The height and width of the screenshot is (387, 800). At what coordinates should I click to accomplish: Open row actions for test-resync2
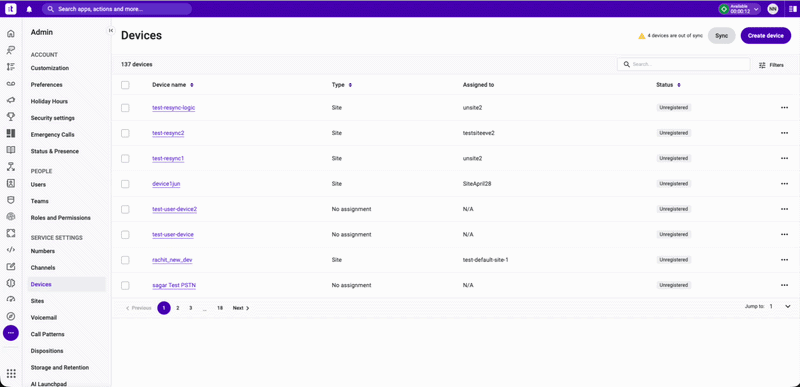[x=784, y=133]
